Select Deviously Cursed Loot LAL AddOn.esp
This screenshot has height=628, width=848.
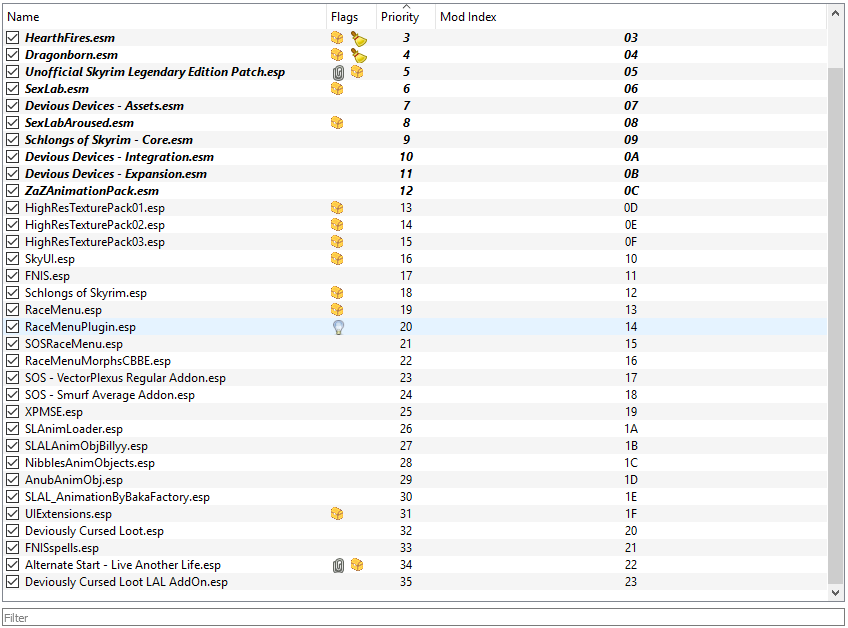click(x=126, y=582)
